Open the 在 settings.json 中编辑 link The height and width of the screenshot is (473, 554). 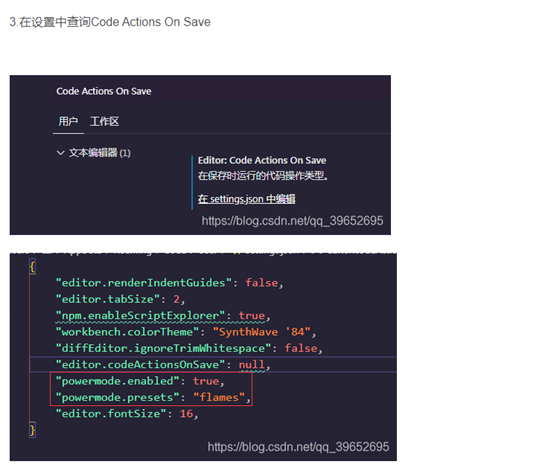(x=247, y=199)
